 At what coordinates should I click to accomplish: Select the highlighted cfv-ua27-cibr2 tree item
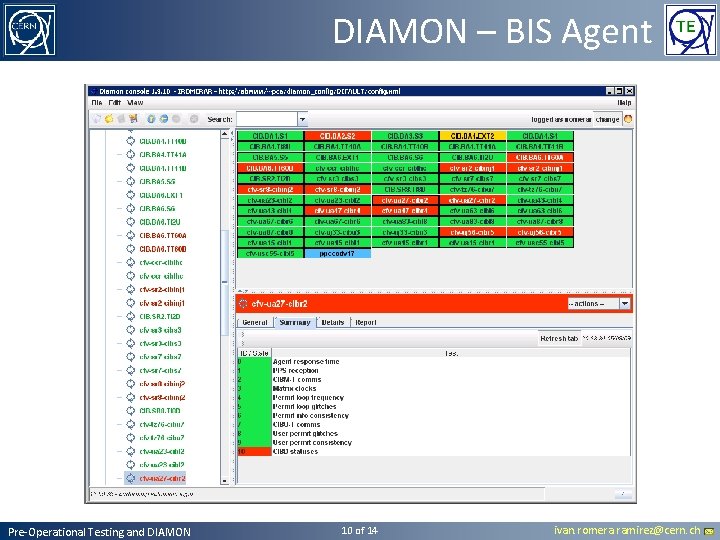[162, 478]
